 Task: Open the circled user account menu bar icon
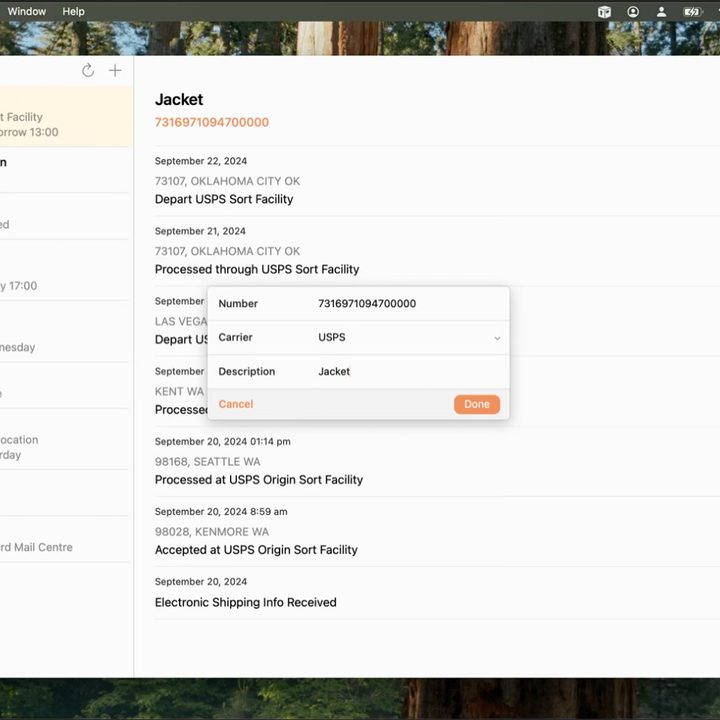point(633,11)
